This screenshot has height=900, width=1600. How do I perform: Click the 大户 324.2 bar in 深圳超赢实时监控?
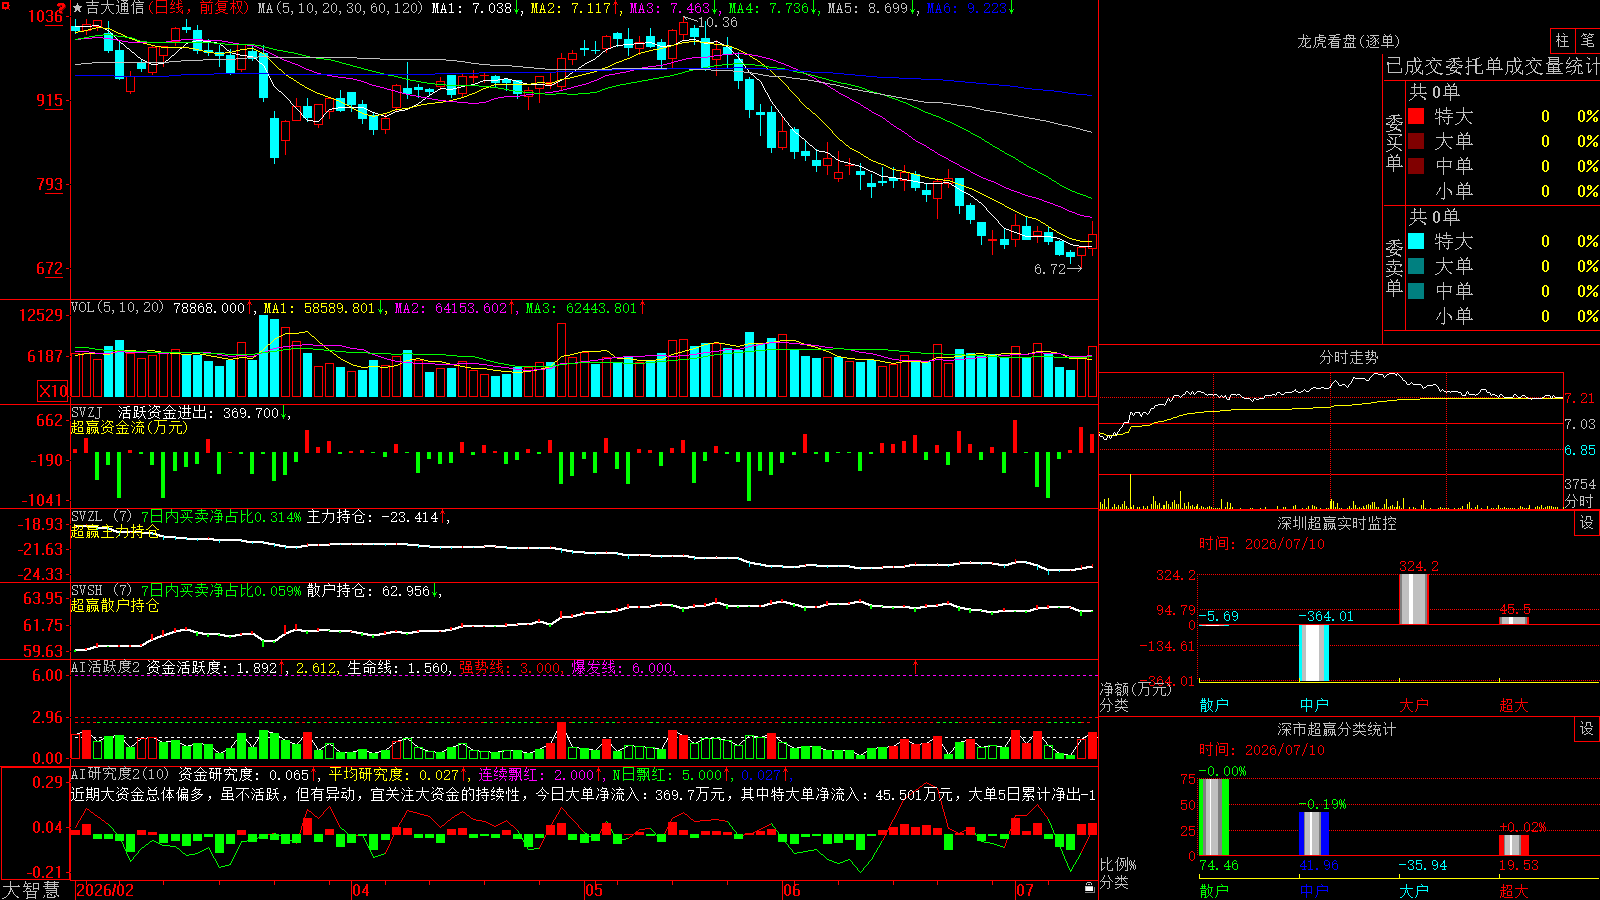point(1413,599)
